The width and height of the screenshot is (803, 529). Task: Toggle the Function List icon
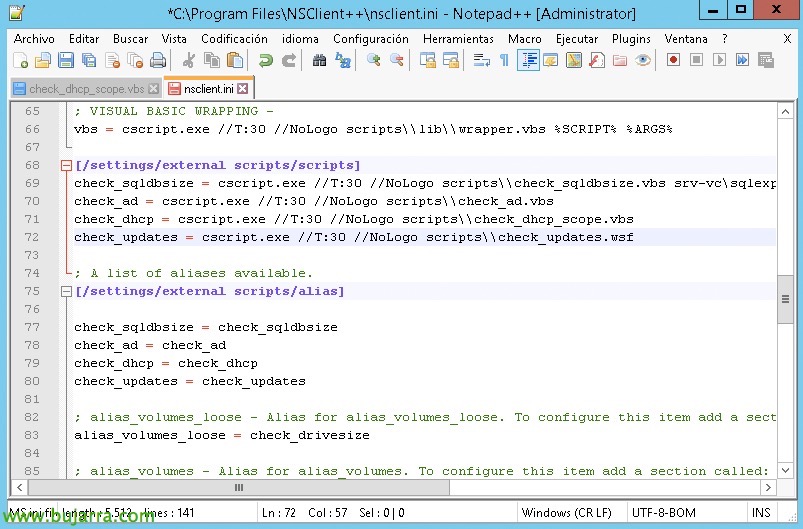tap(597, 60)
